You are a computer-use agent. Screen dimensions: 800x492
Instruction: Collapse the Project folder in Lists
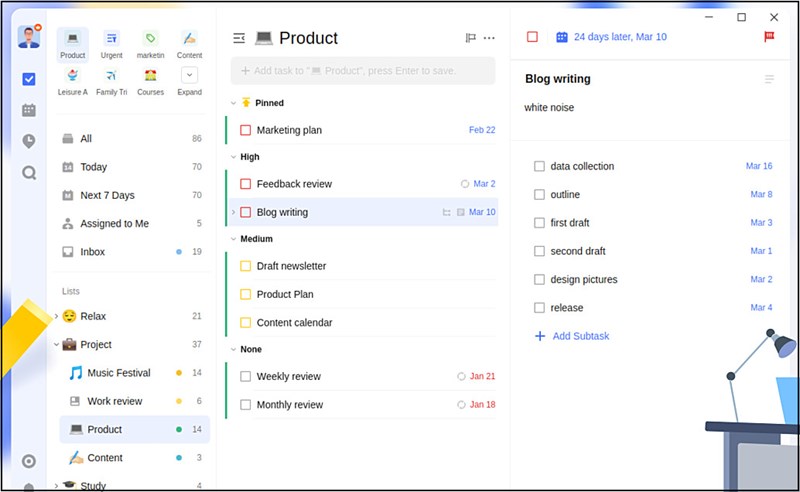(x=56, y=345)
